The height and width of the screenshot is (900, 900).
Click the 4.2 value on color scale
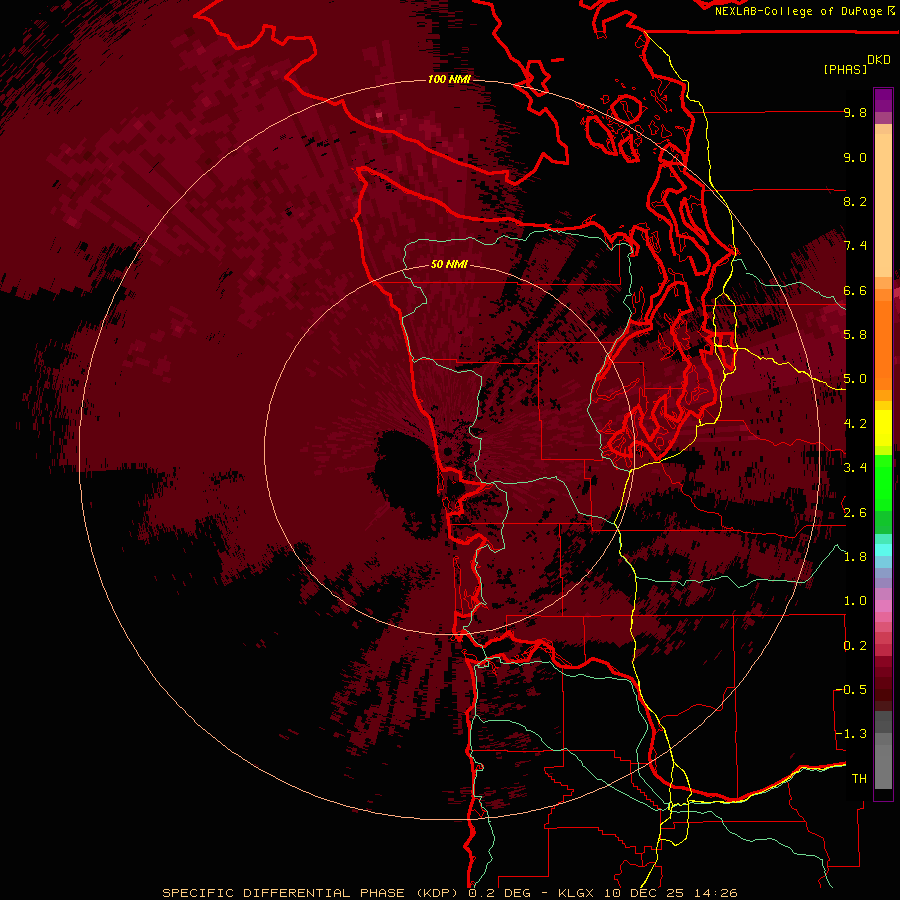[855, 424]
